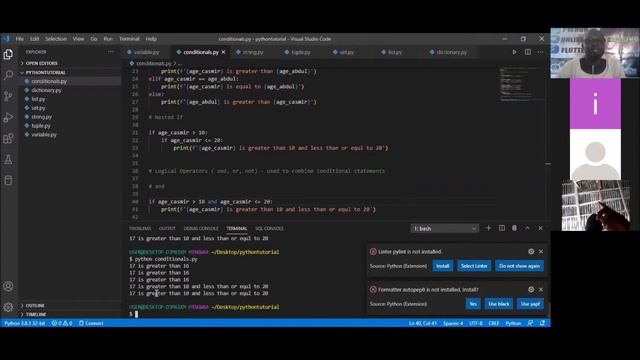Click the Use black button
Image resolution: width=640 pixels, height=360 pixels.
(499, 304)
